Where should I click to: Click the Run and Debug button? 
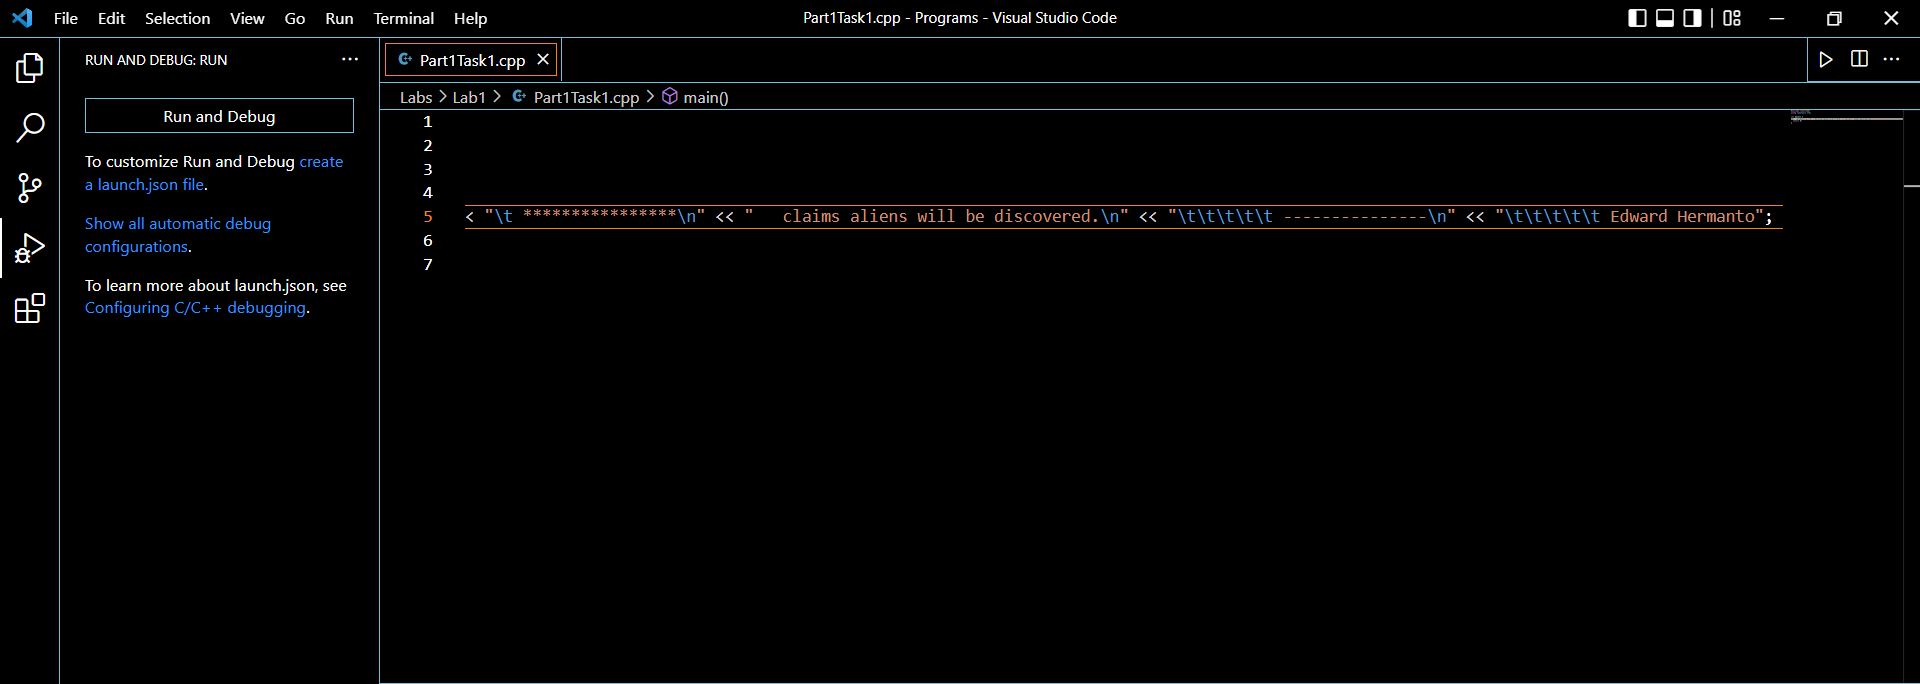(219, 116)
